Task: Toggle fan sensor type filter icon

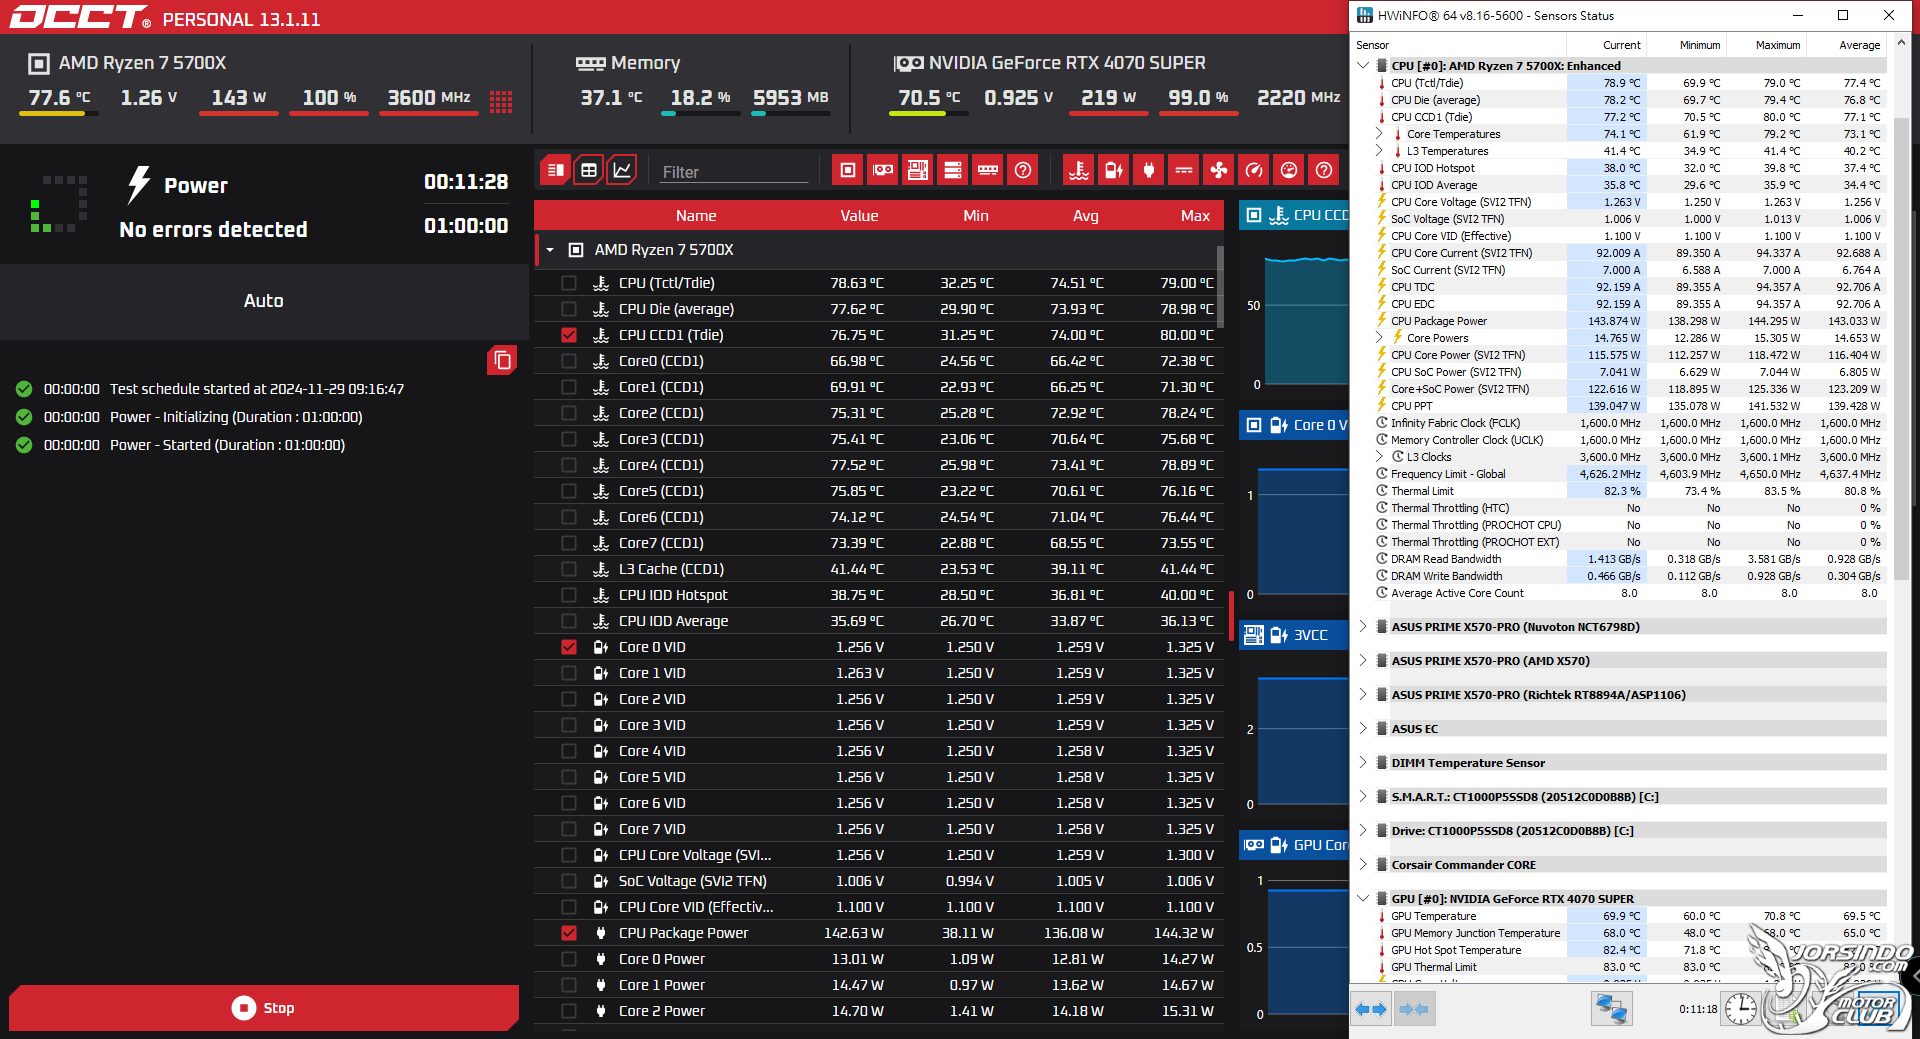Action: (x=1219, y=170)
